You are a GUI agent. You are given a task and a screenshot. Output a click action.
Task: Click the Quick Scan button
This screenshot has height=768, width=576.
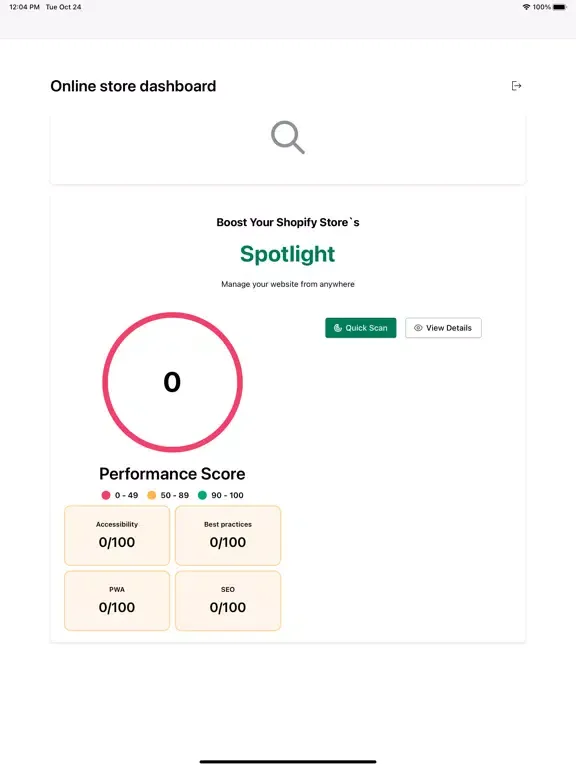[360, 328]
